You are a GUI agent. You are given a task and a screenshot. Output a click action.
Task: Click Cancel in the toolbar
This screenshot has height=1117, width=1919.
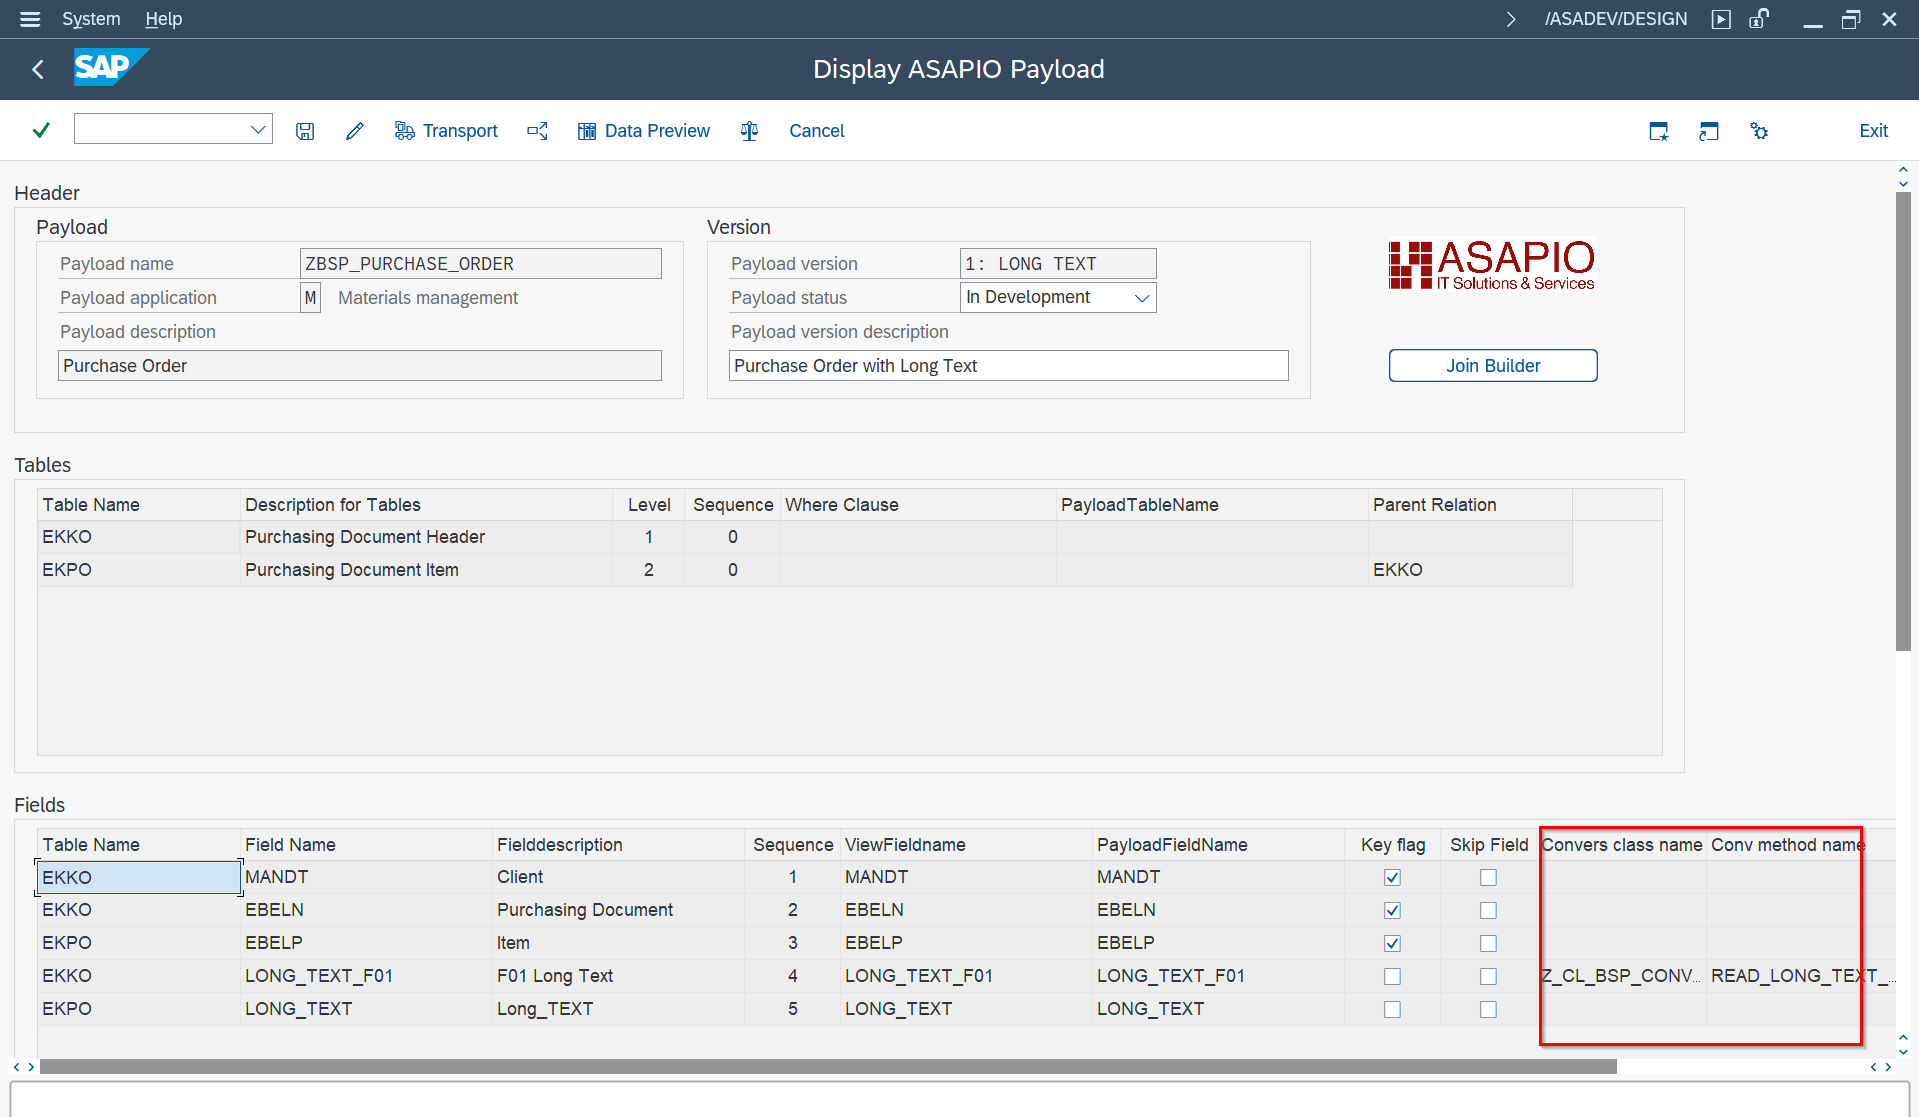click(816, 131)
